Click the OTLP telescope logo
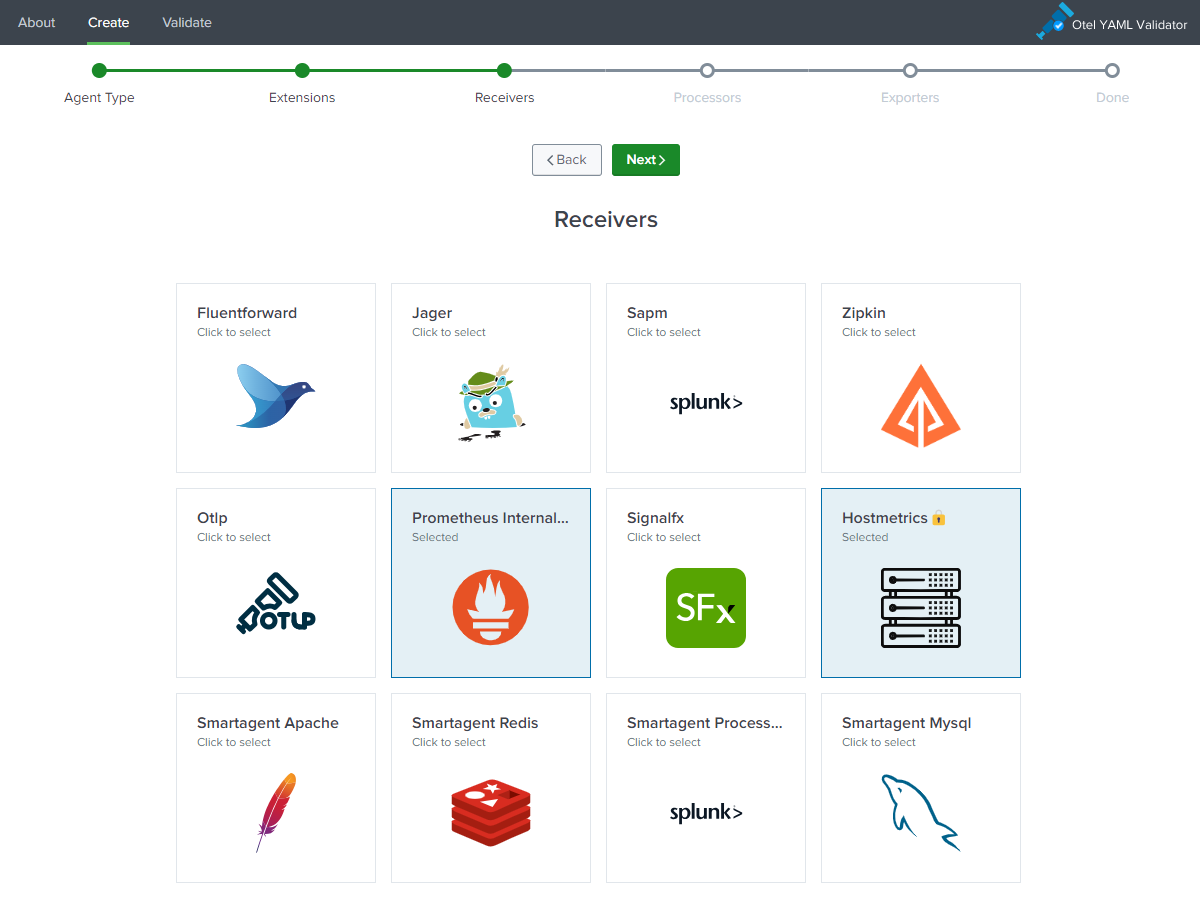Image resolution: width=1200 pixels, height=900 pixels. pyautogui.click(x=276, y=604)
